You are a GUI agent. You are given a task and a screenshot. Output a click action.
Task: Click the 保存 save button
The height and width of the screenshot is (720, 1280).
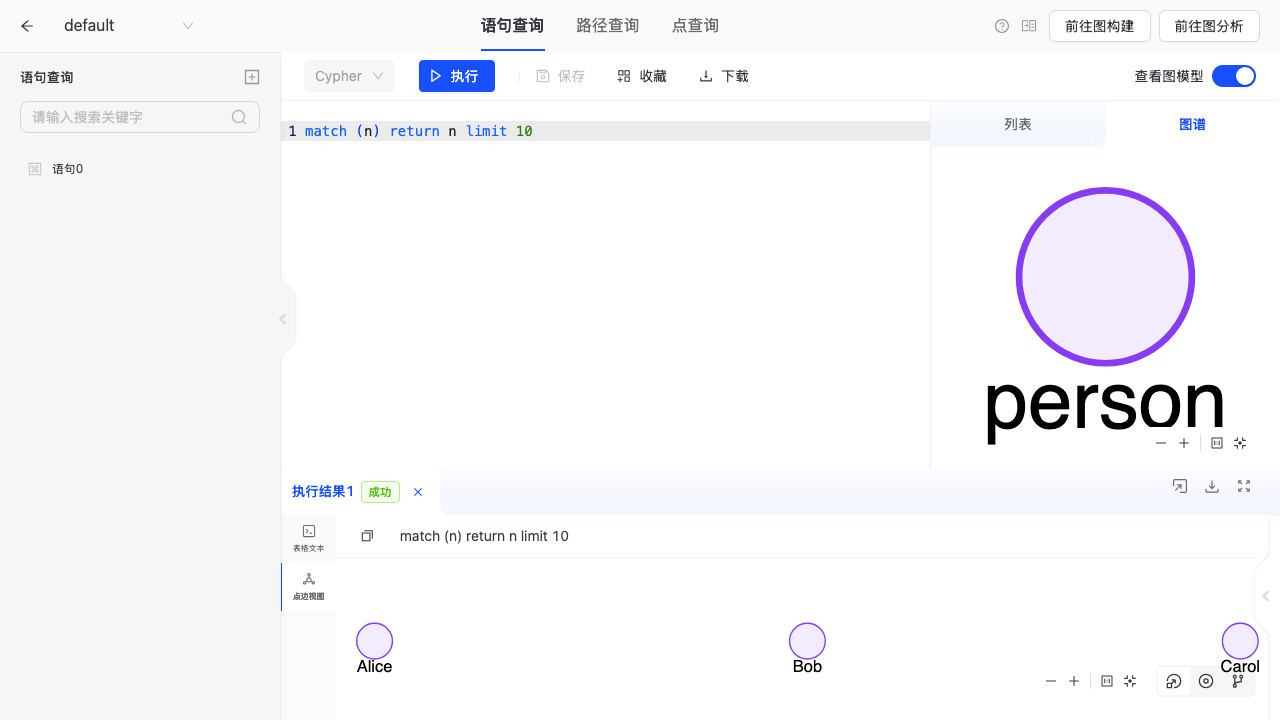[560, 76]
